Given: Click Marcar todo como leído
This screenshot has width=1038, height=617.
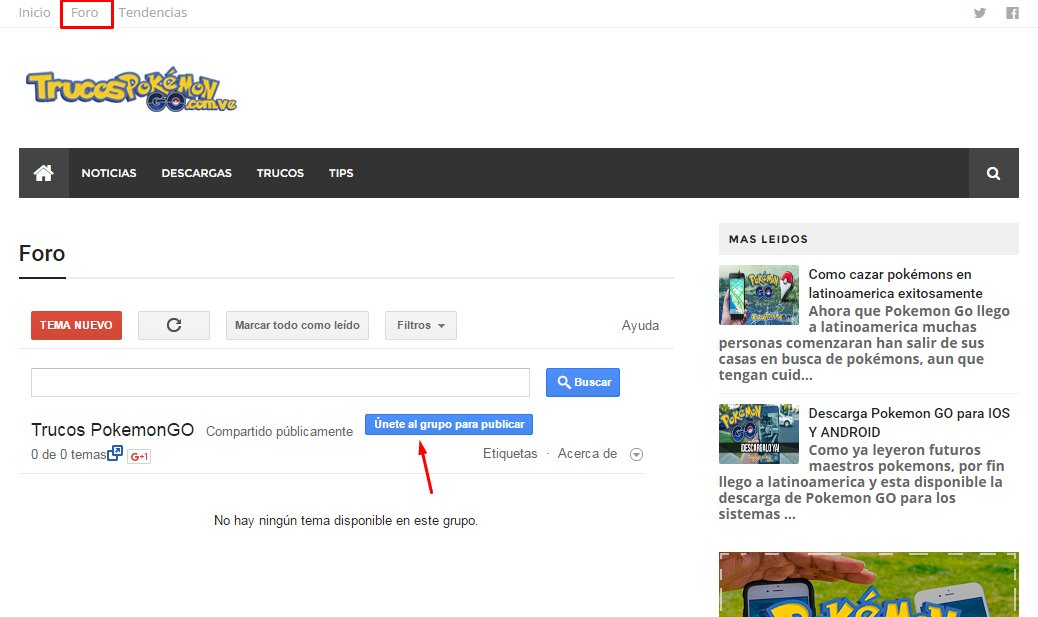Looking at the screenshot, I should coord(297,325).
